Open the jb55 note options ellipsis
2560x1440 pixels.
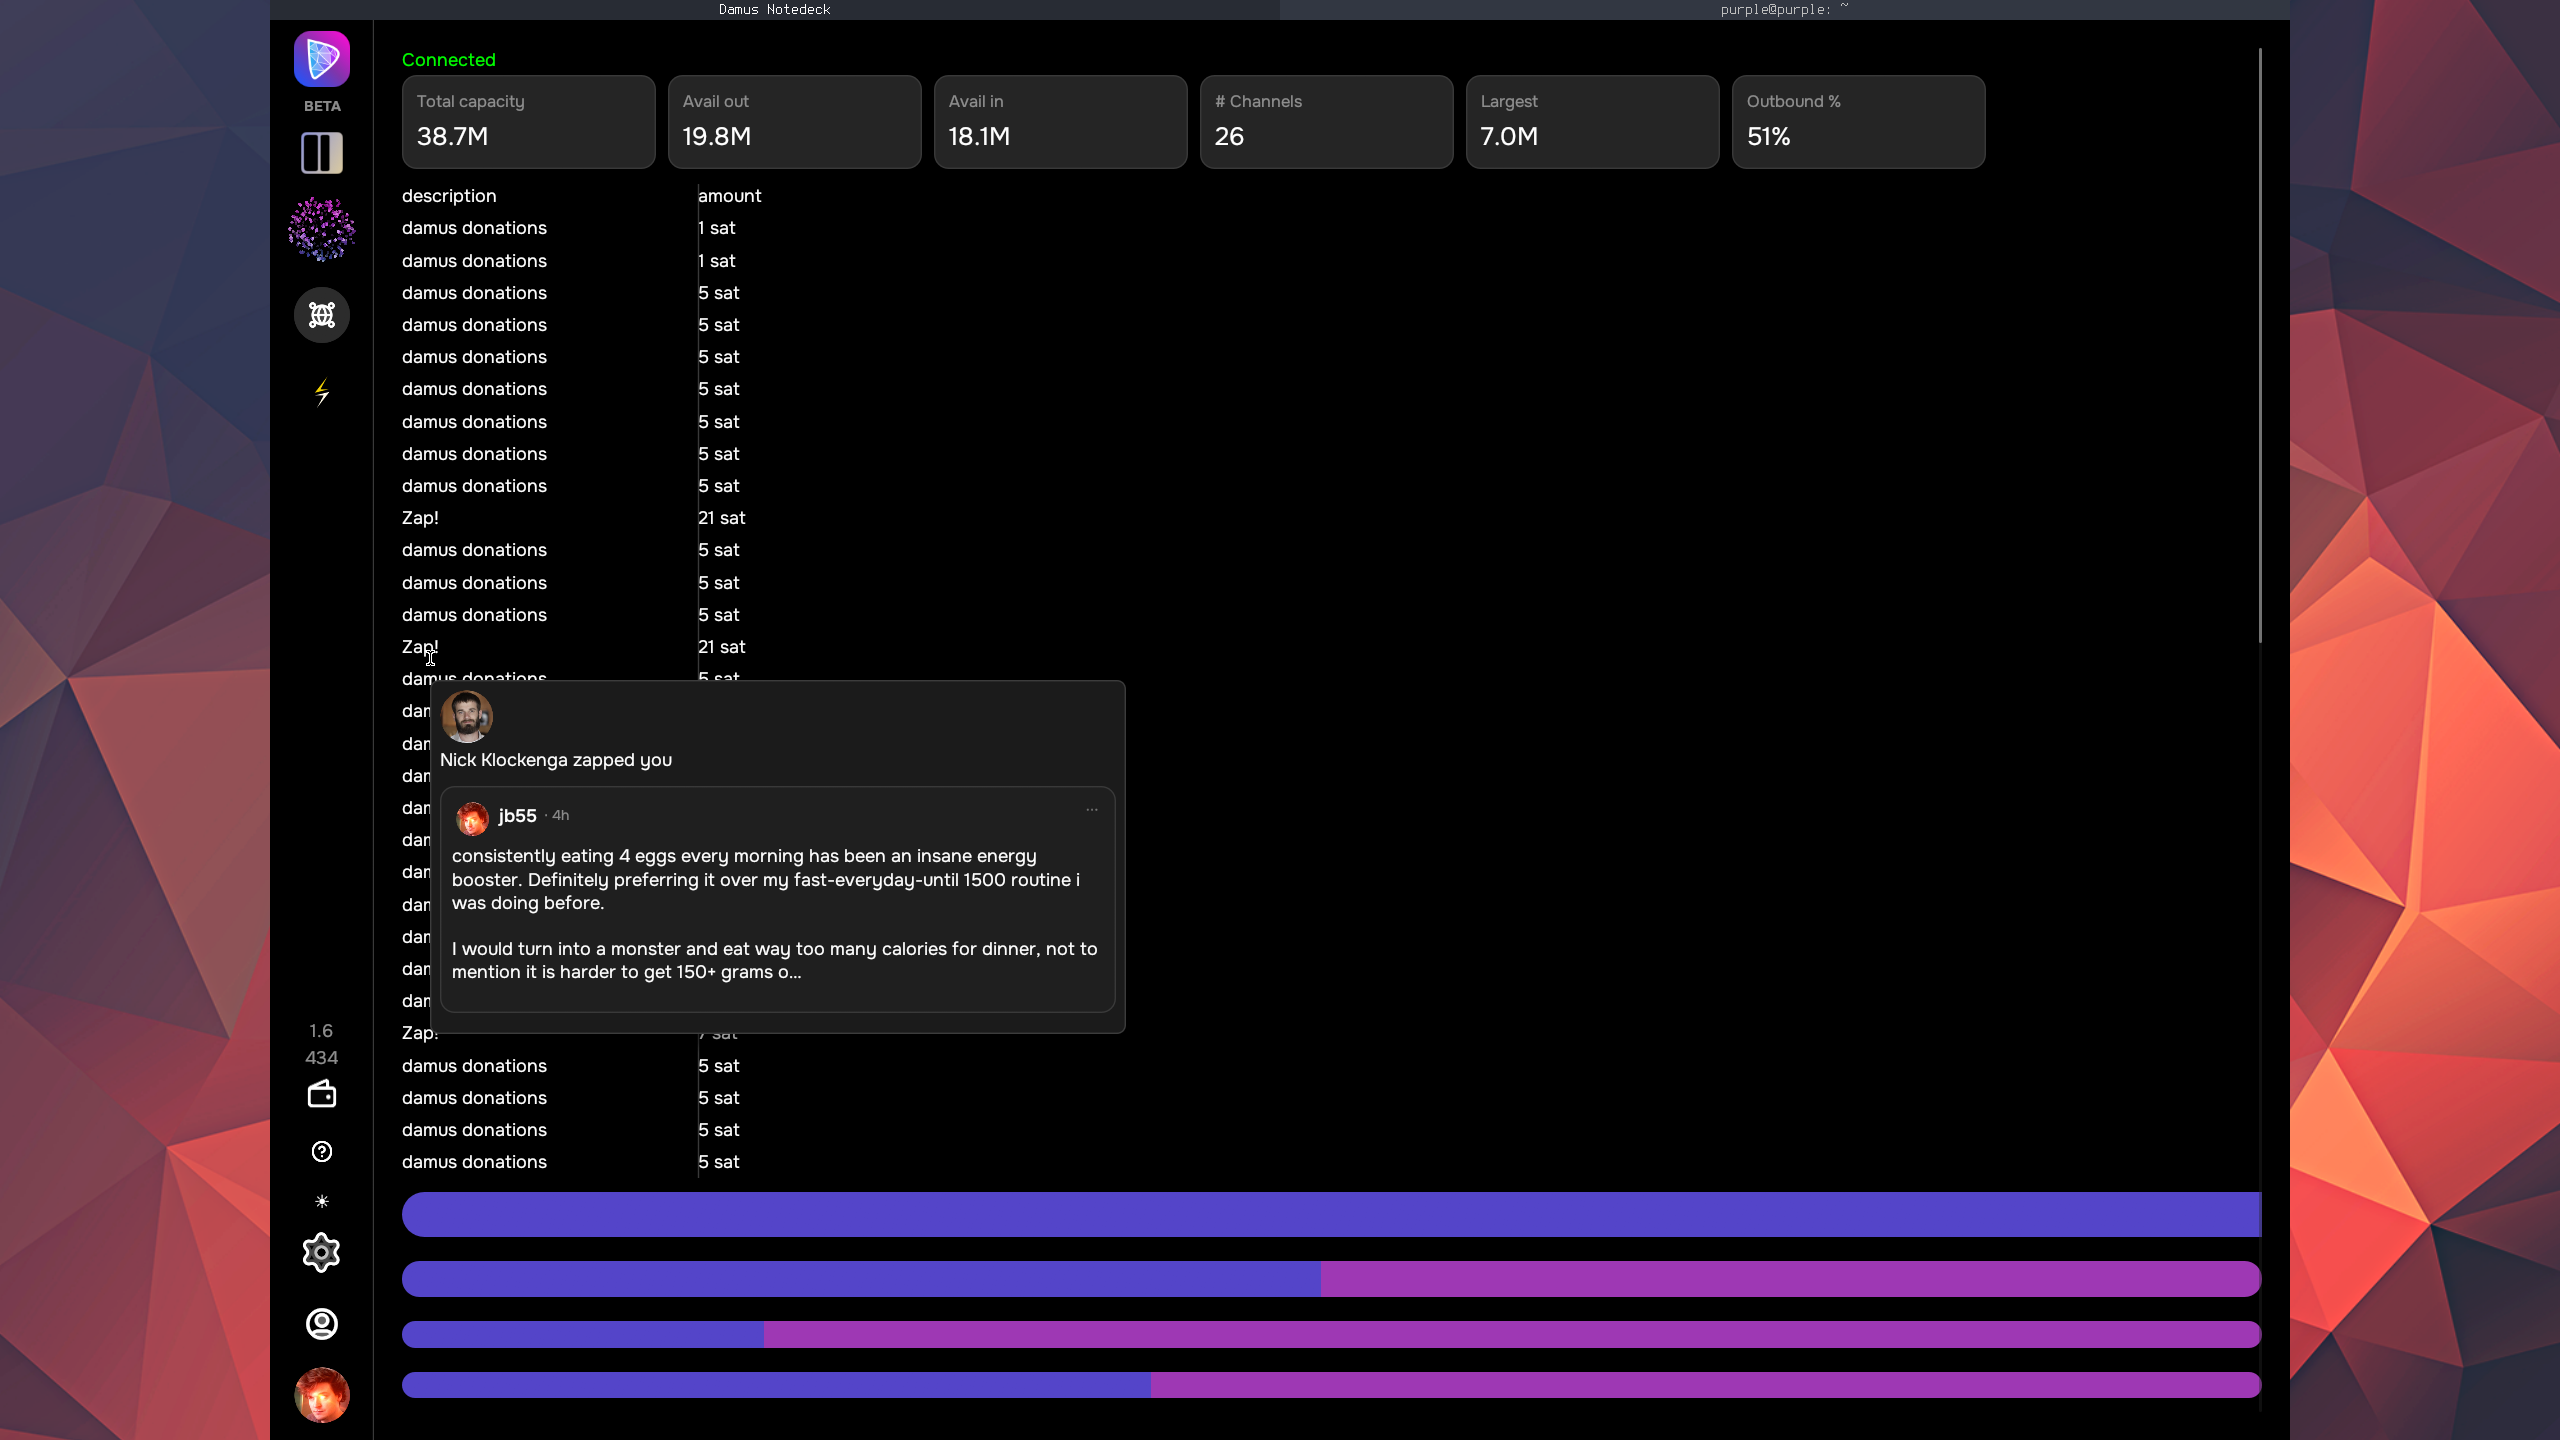coord(1092,810)
